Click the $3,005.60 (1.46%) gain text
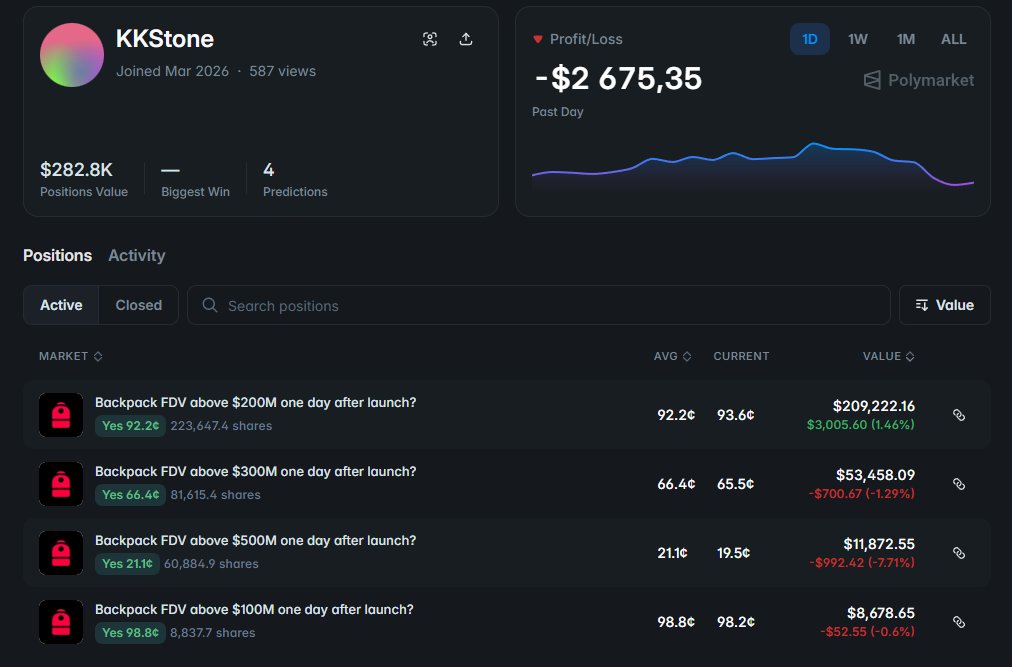1012x667 pixels. 860,425
